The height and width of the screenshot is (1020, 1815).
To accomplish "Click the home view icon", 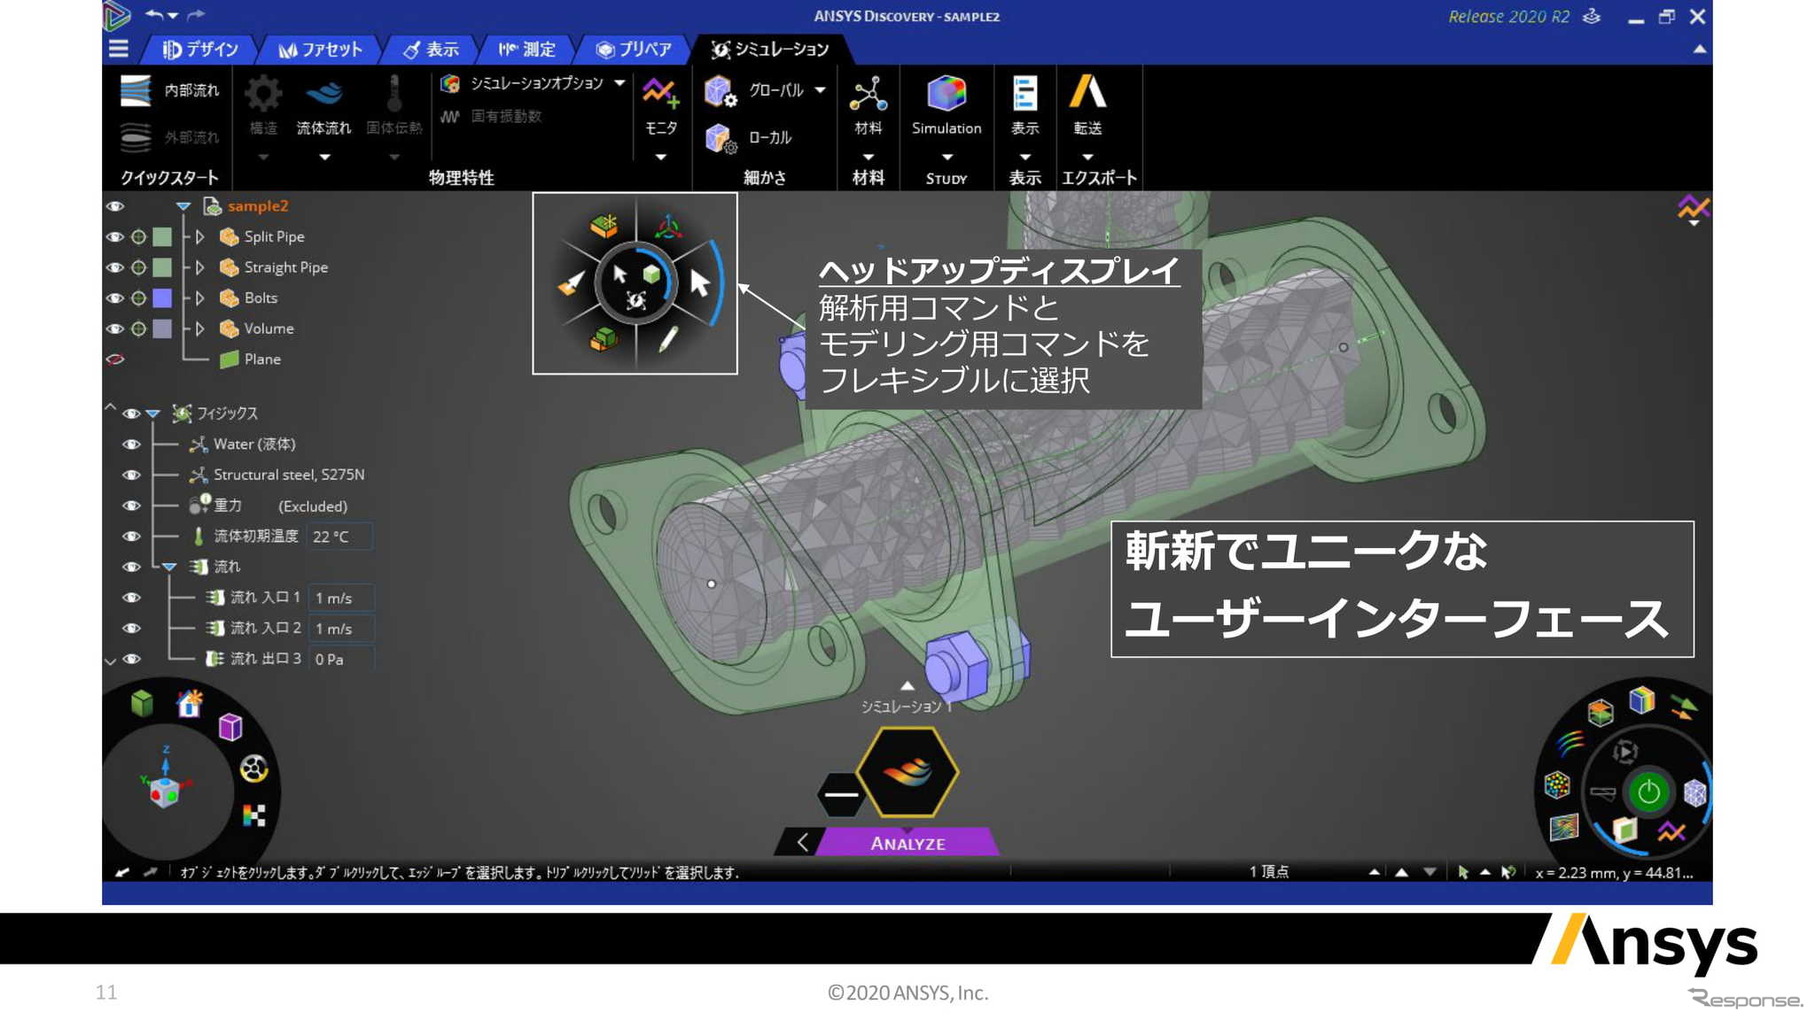I will pos(189,704).
